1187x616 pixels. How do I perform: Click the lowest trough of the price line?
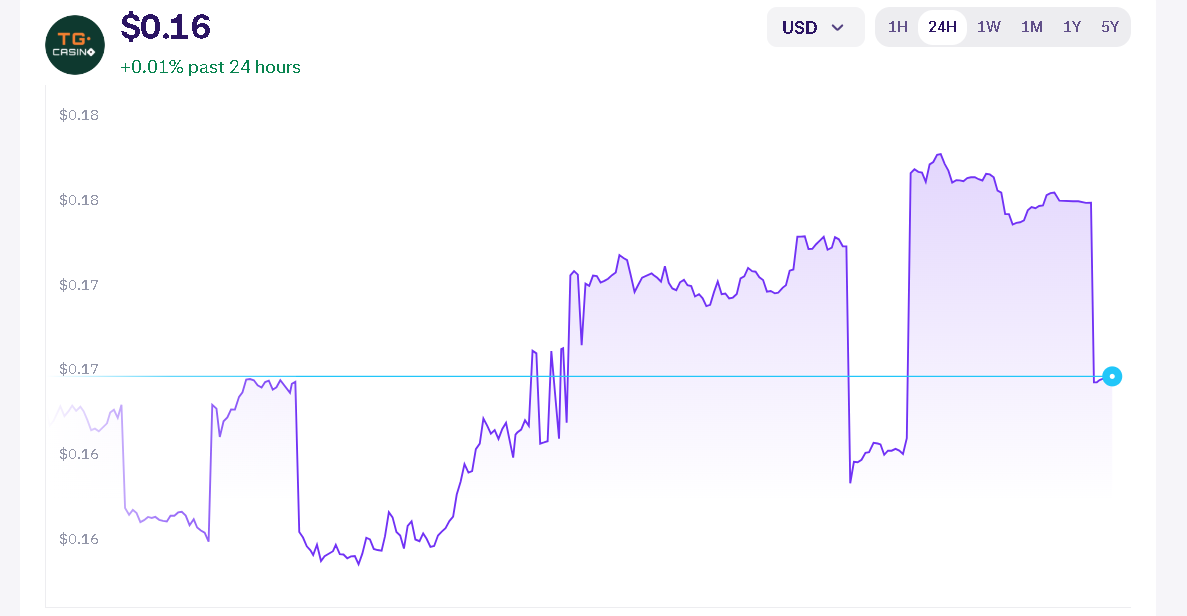(x=359, y=565)
